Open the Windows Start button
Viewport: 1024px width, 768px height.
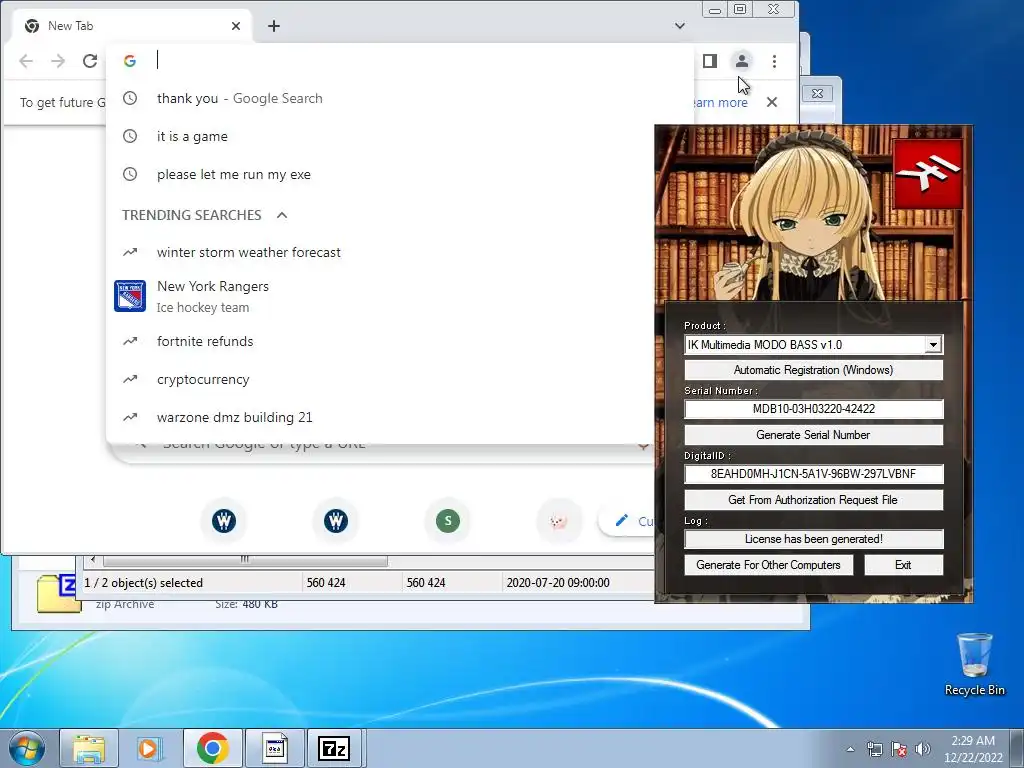[26, 748]
